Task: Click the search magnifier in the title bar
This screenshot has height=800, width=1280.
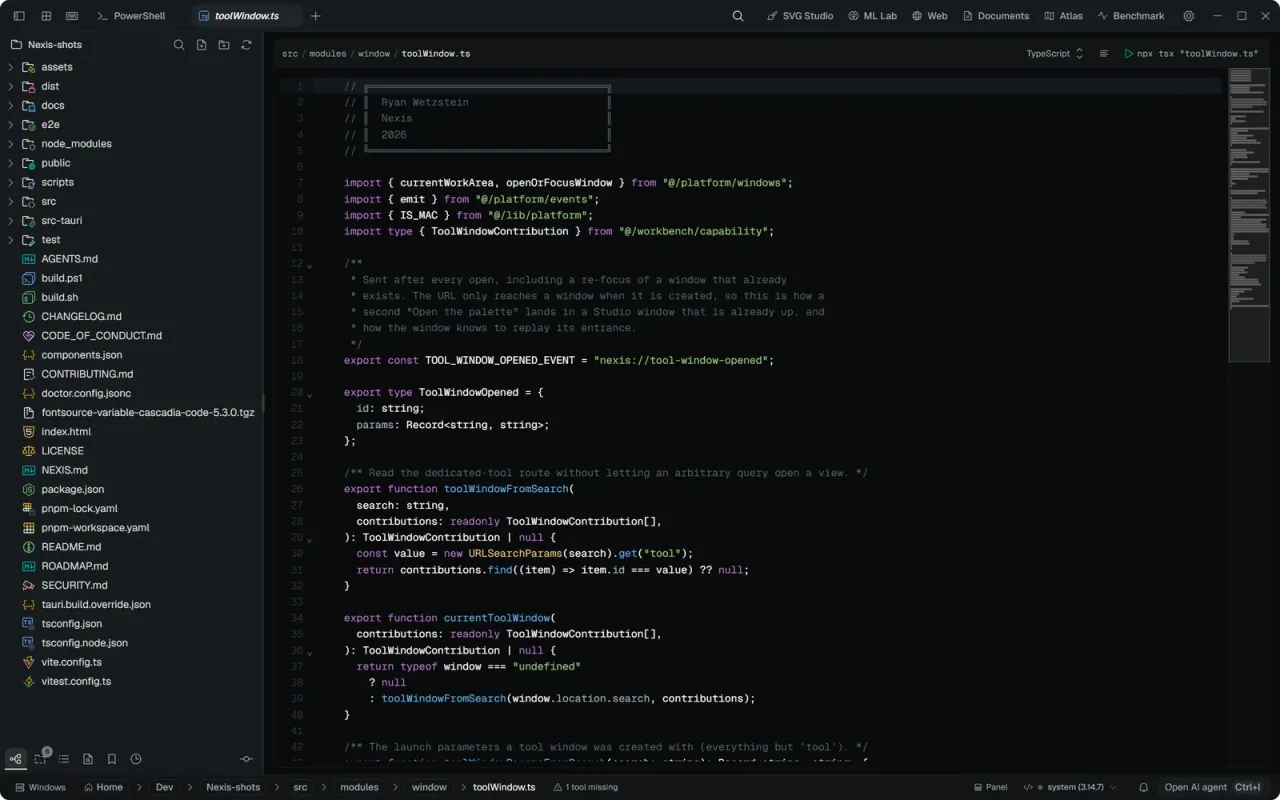Action: [x=738, y=16]
